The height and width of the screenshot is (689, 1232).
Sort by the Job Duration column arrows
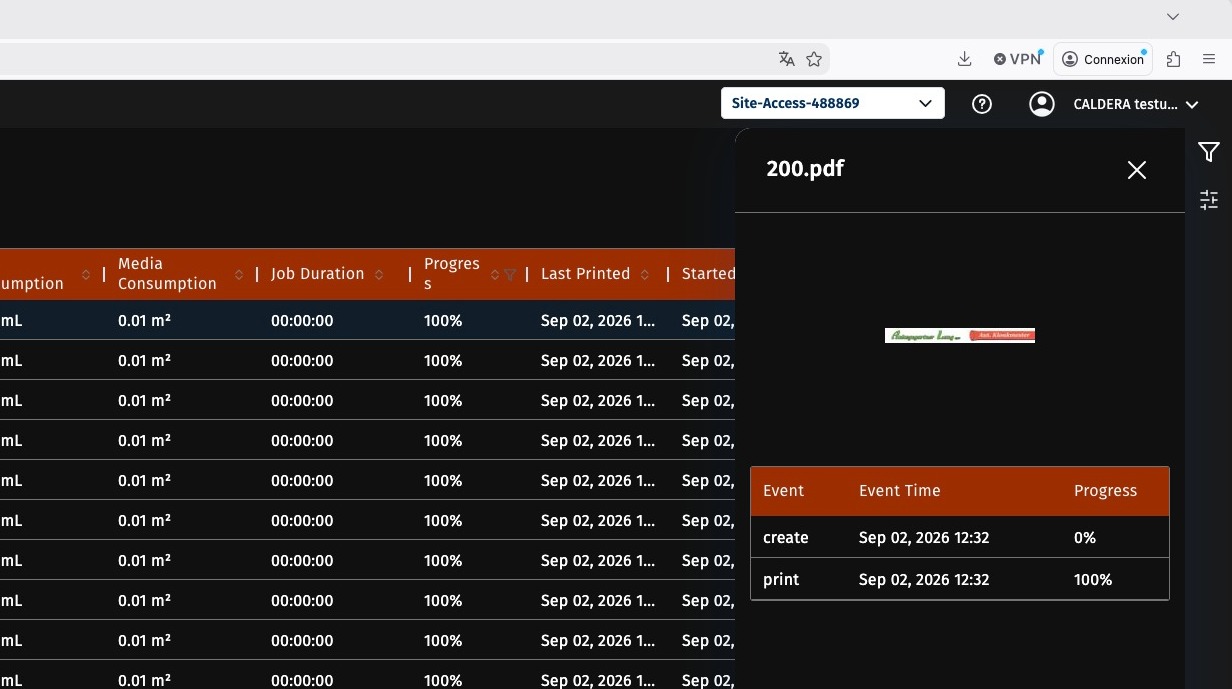coord(379,274)
